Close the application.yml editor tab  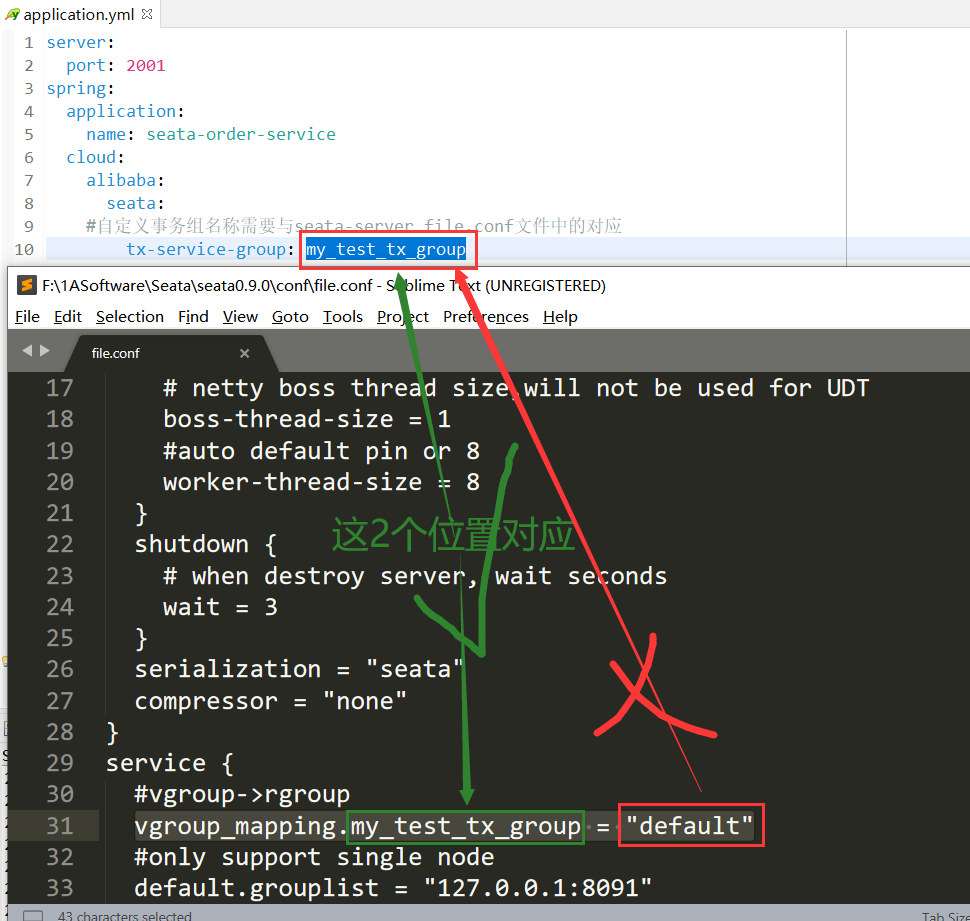coord(147,14)
